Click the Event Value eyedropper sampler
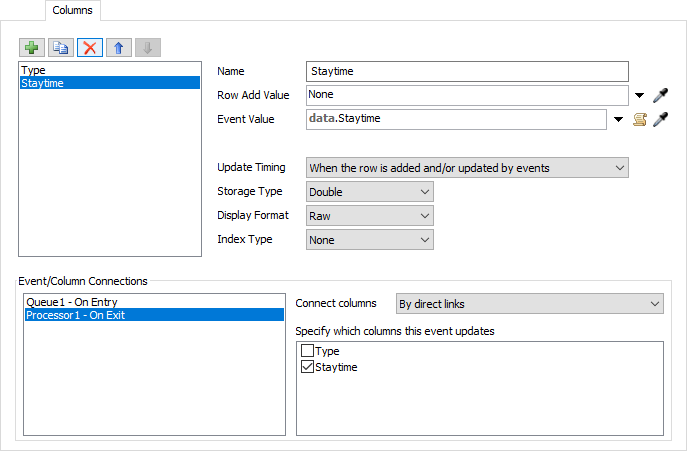This screenshot has width=687, height=451. (x=660, y=120)
